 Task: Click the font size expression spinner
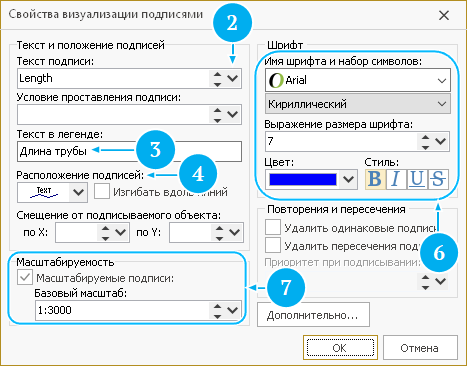point(425,142)
